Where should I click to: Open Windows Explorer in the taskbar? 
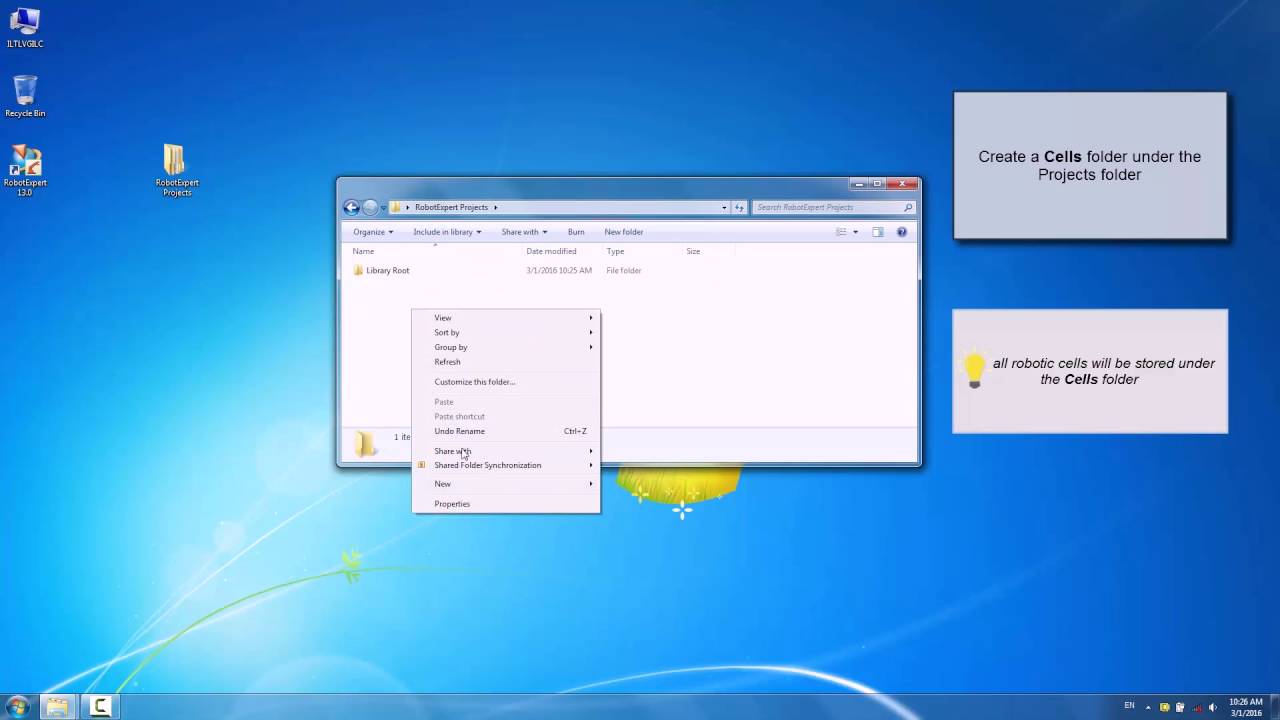(x=57, y=707)
